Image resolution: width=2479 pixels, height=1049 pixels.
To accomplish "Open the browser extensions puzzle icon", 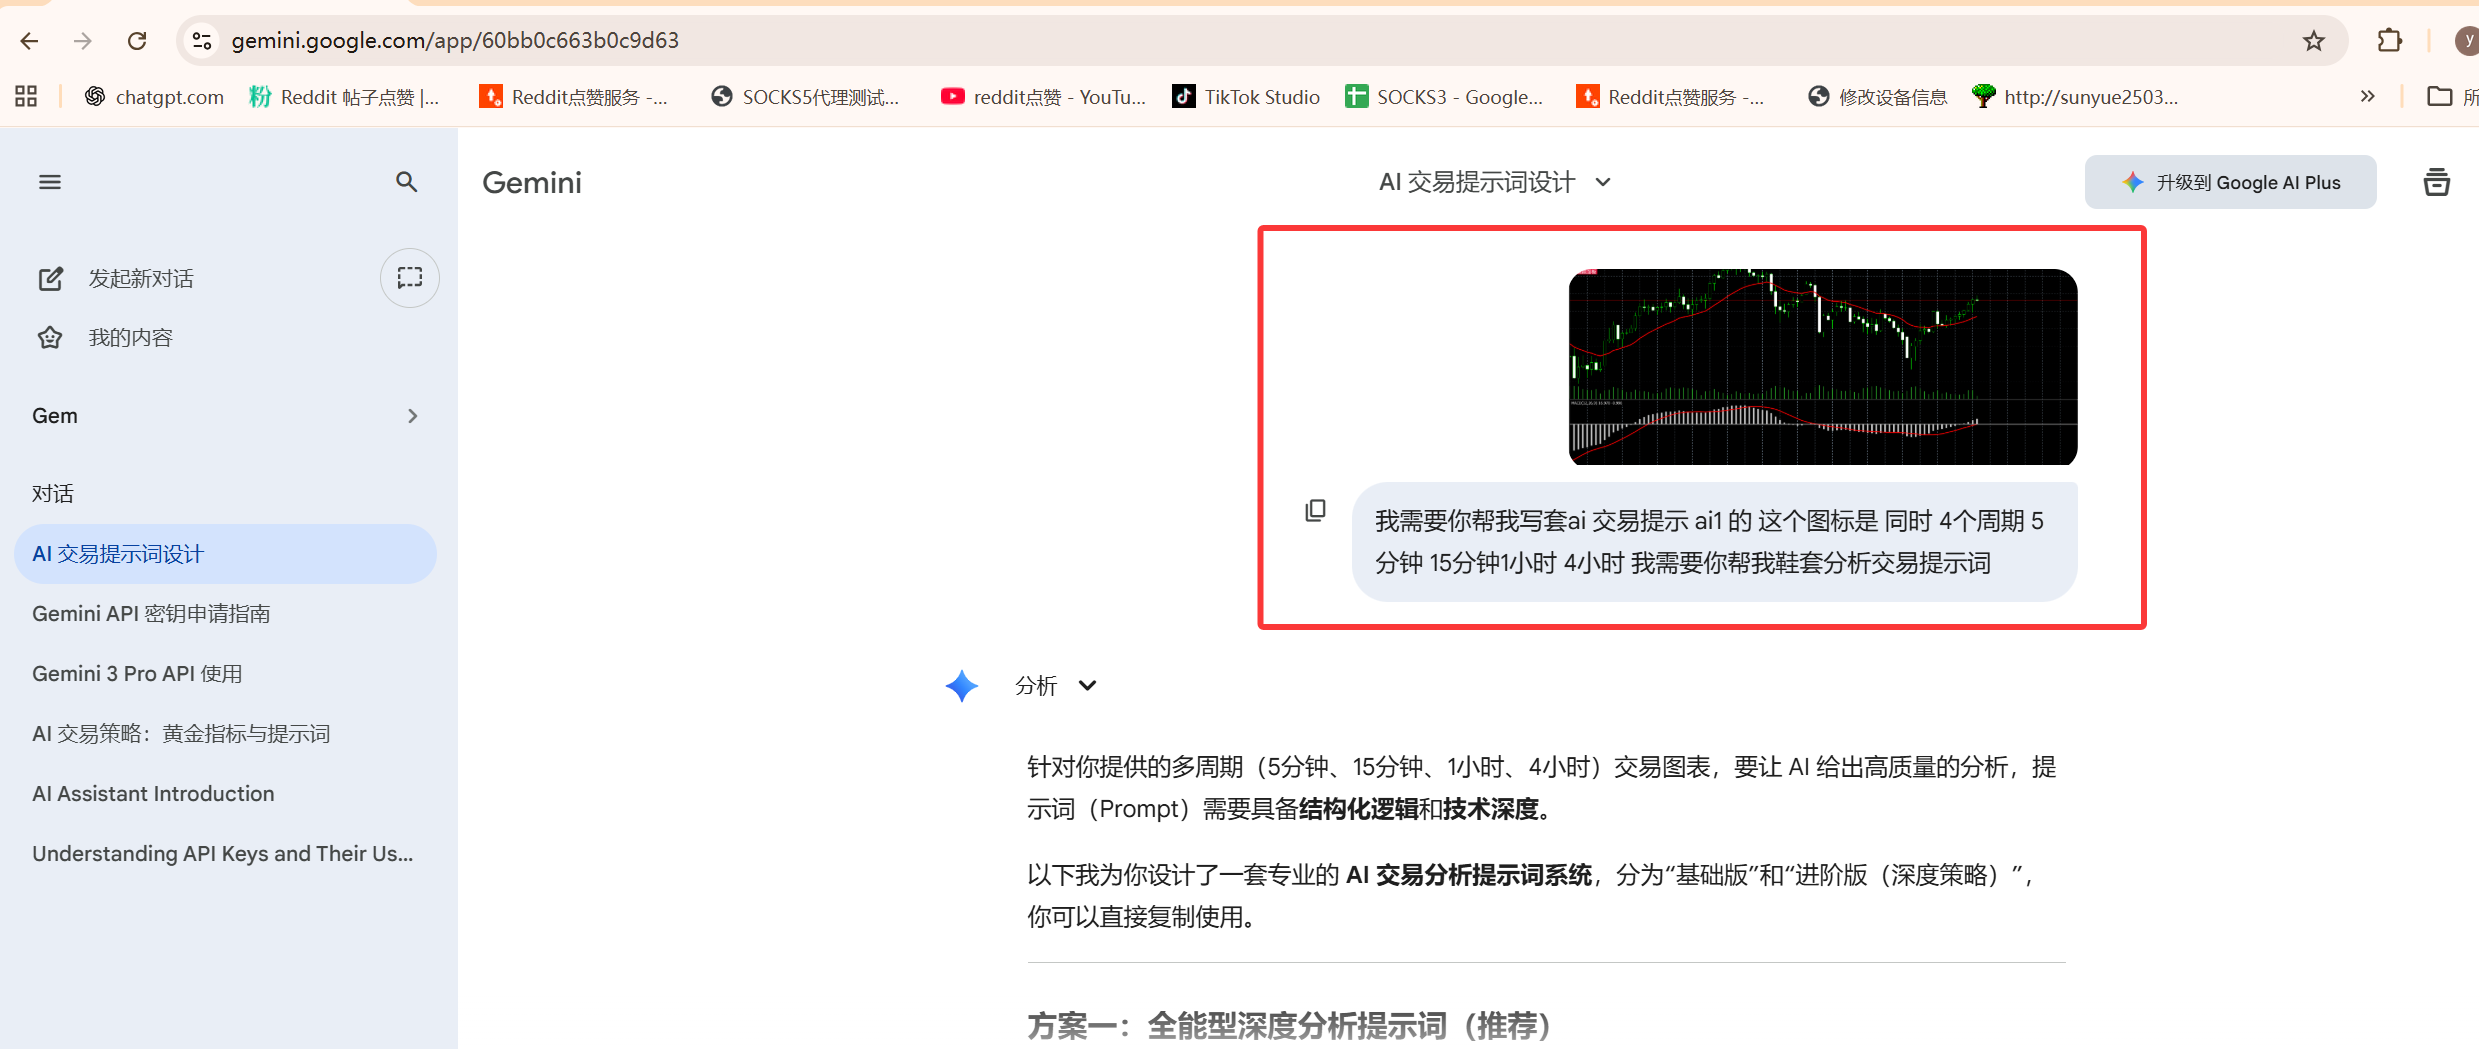I will click(2389, 41).
